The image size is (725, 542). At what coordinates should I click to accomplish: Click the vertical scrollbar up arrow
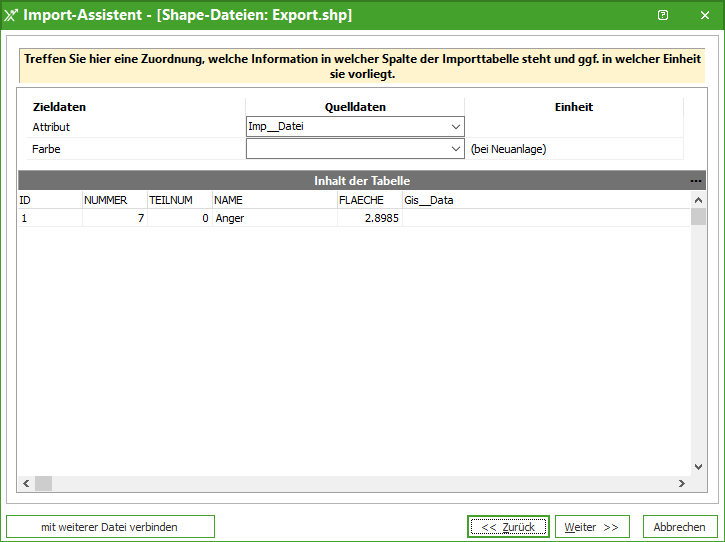698,200
